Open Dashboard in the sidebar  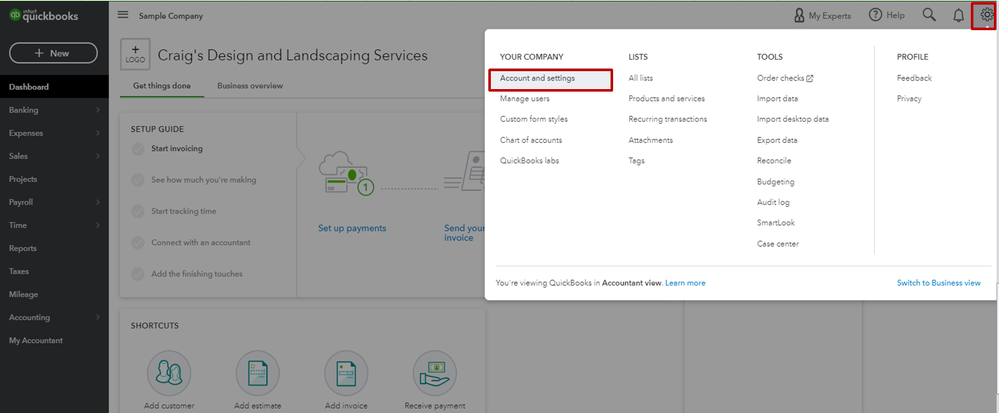(54, 87)
